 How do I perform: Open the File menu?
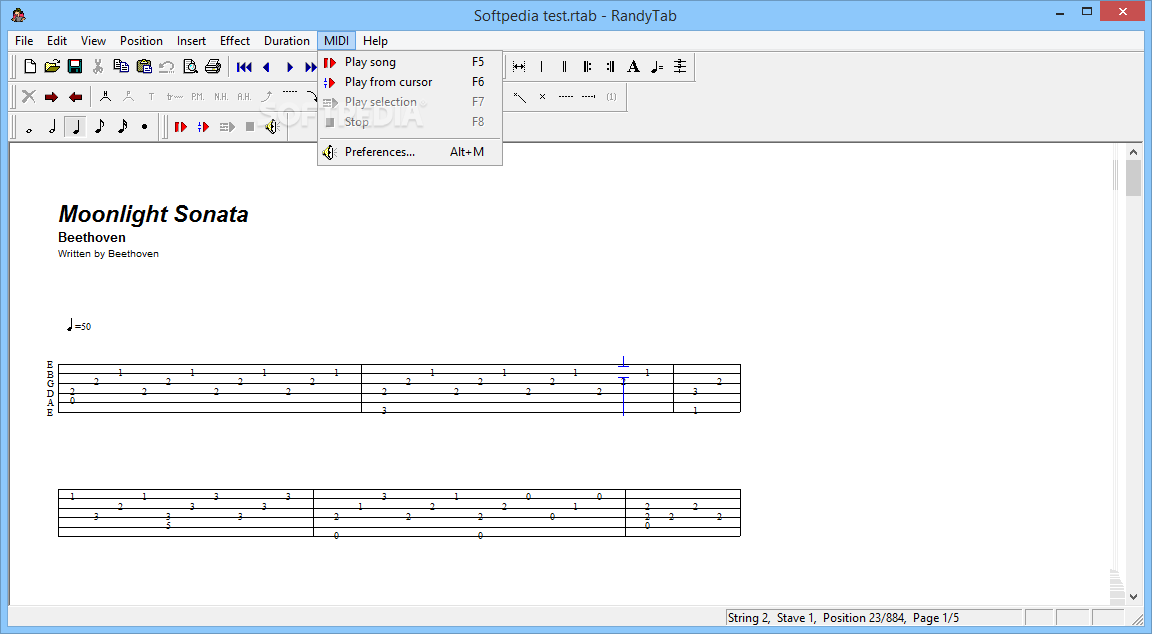click(x=24, y=40)
